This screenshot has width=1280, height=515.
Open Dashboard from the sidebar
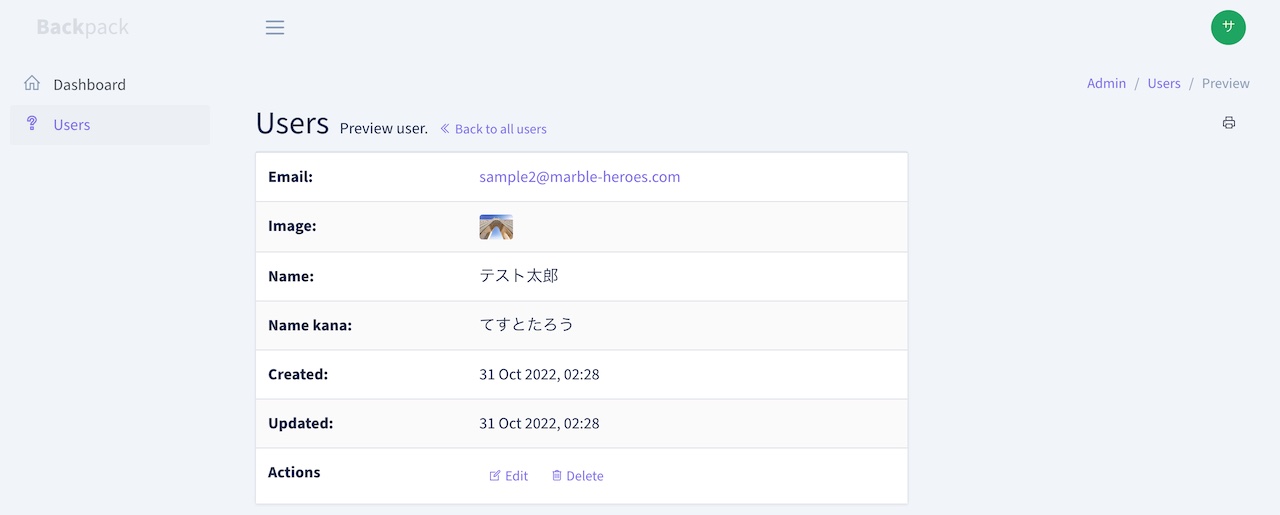[89, 85]
